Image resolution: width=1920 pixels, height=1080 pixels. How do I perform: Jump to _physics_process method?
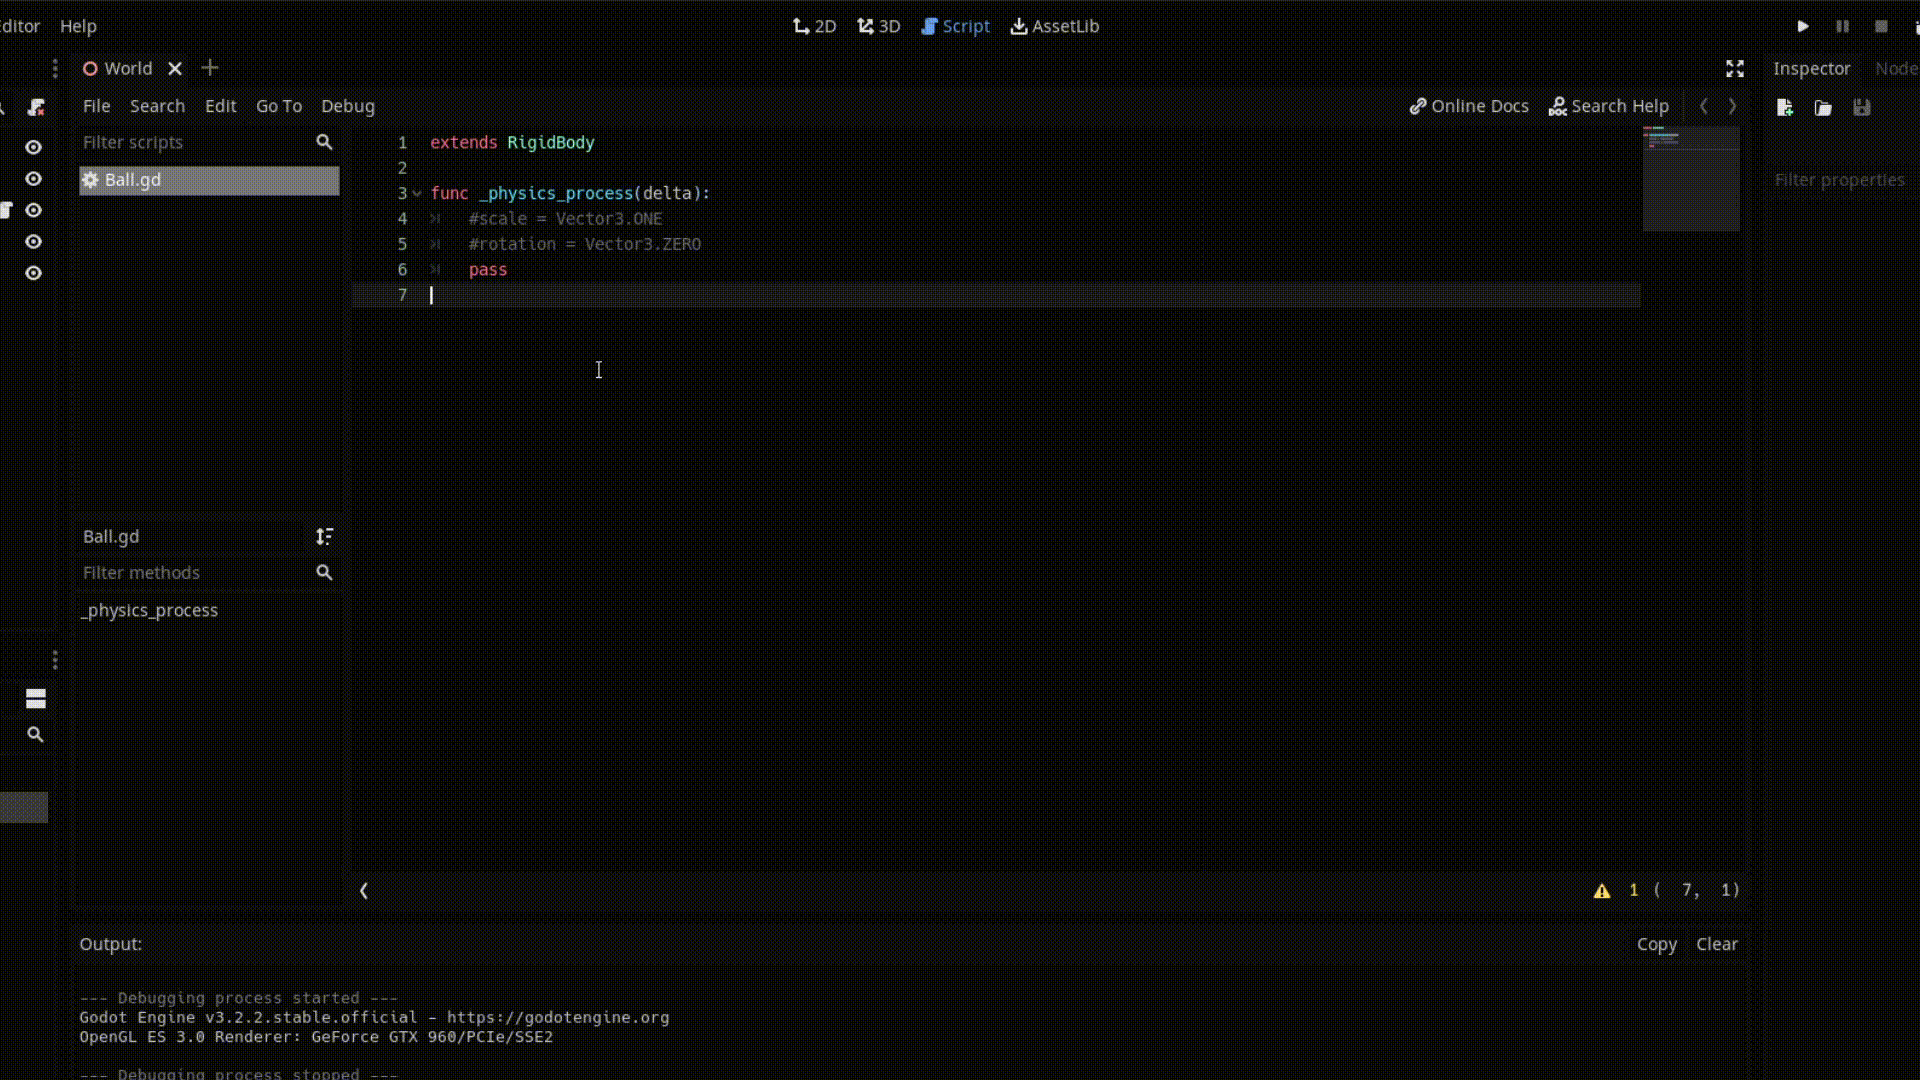click(149, 610)
